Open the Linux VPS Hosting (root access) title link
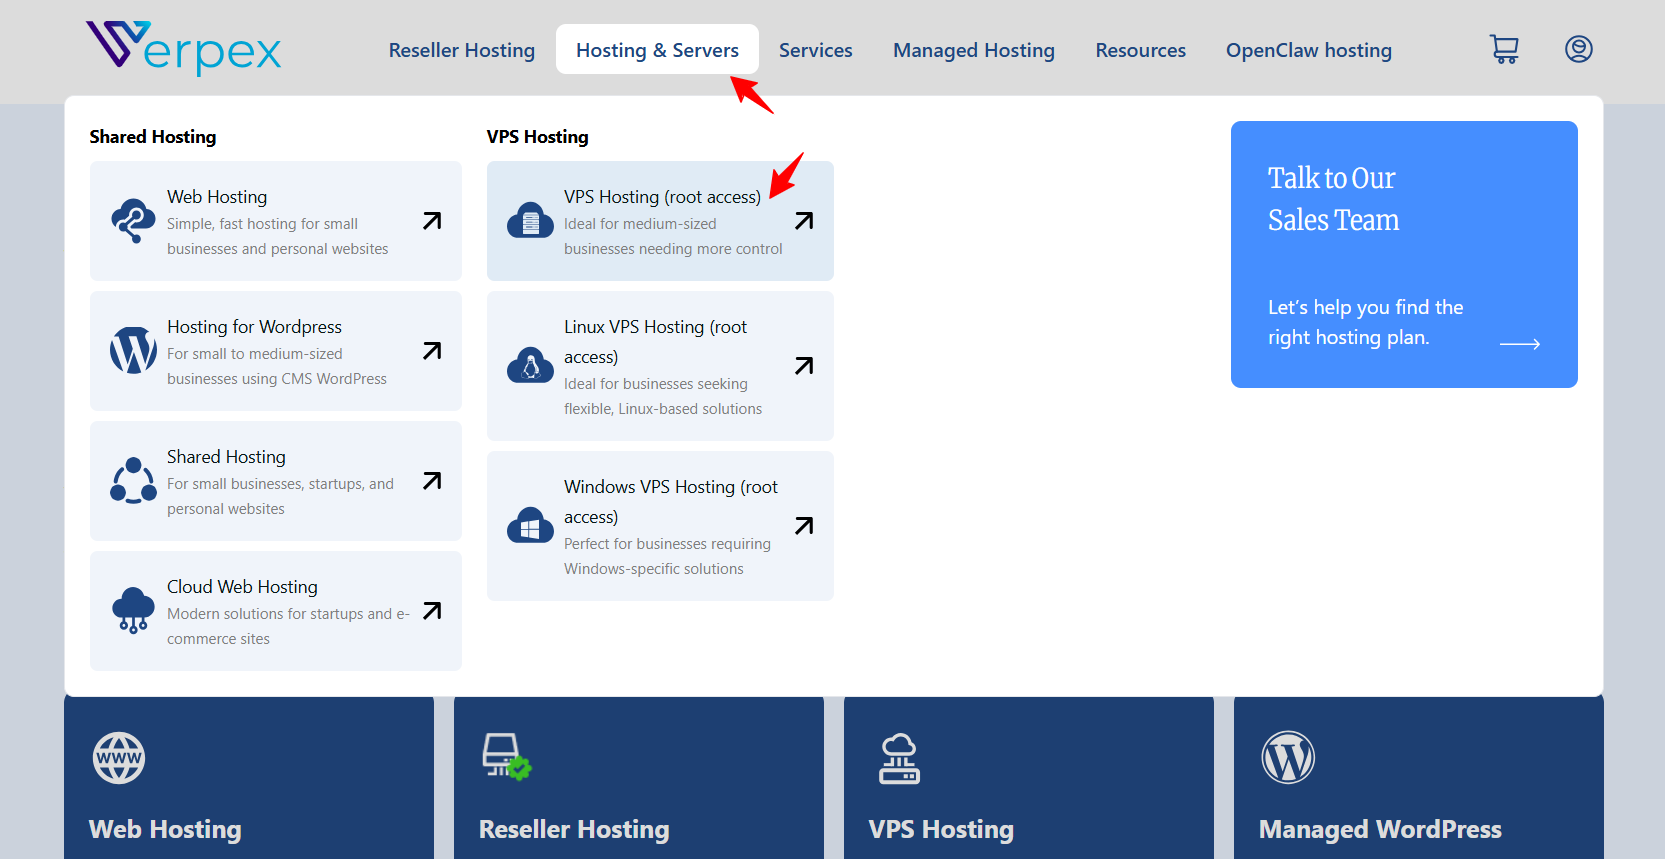Image resolution: width=1665 pixels, height=859 pixels. pyautogui.click(x=655, y=342)
